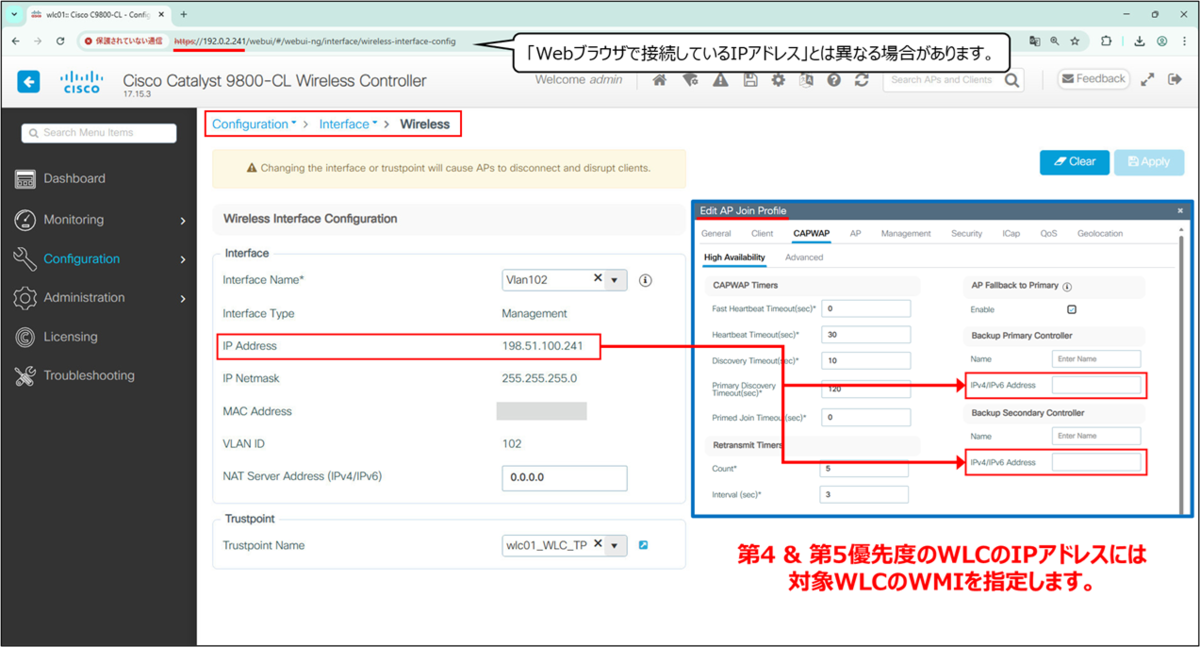Screen dimensions: 1200x647
Task: Open the browser tab search dropdown
Action: [13, 14]
